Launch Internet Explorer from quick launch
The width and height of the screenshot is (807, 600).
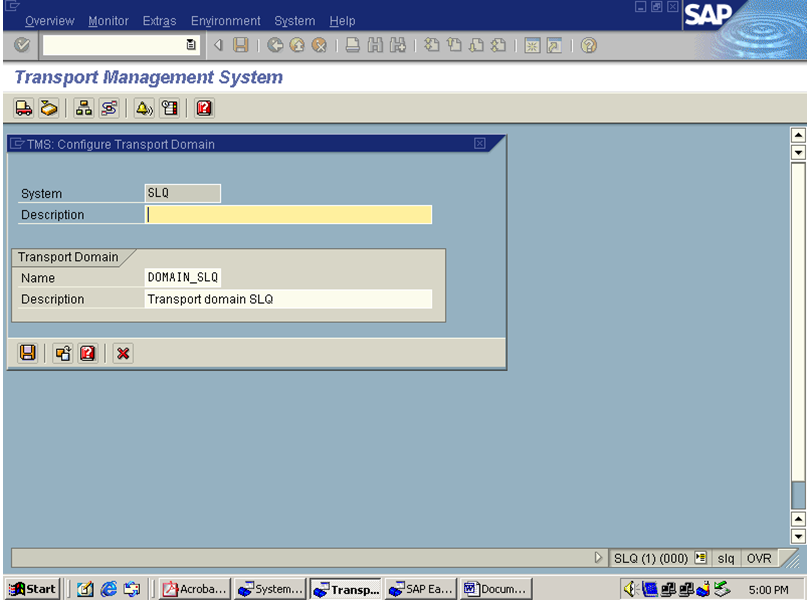[x=109, y=589]
